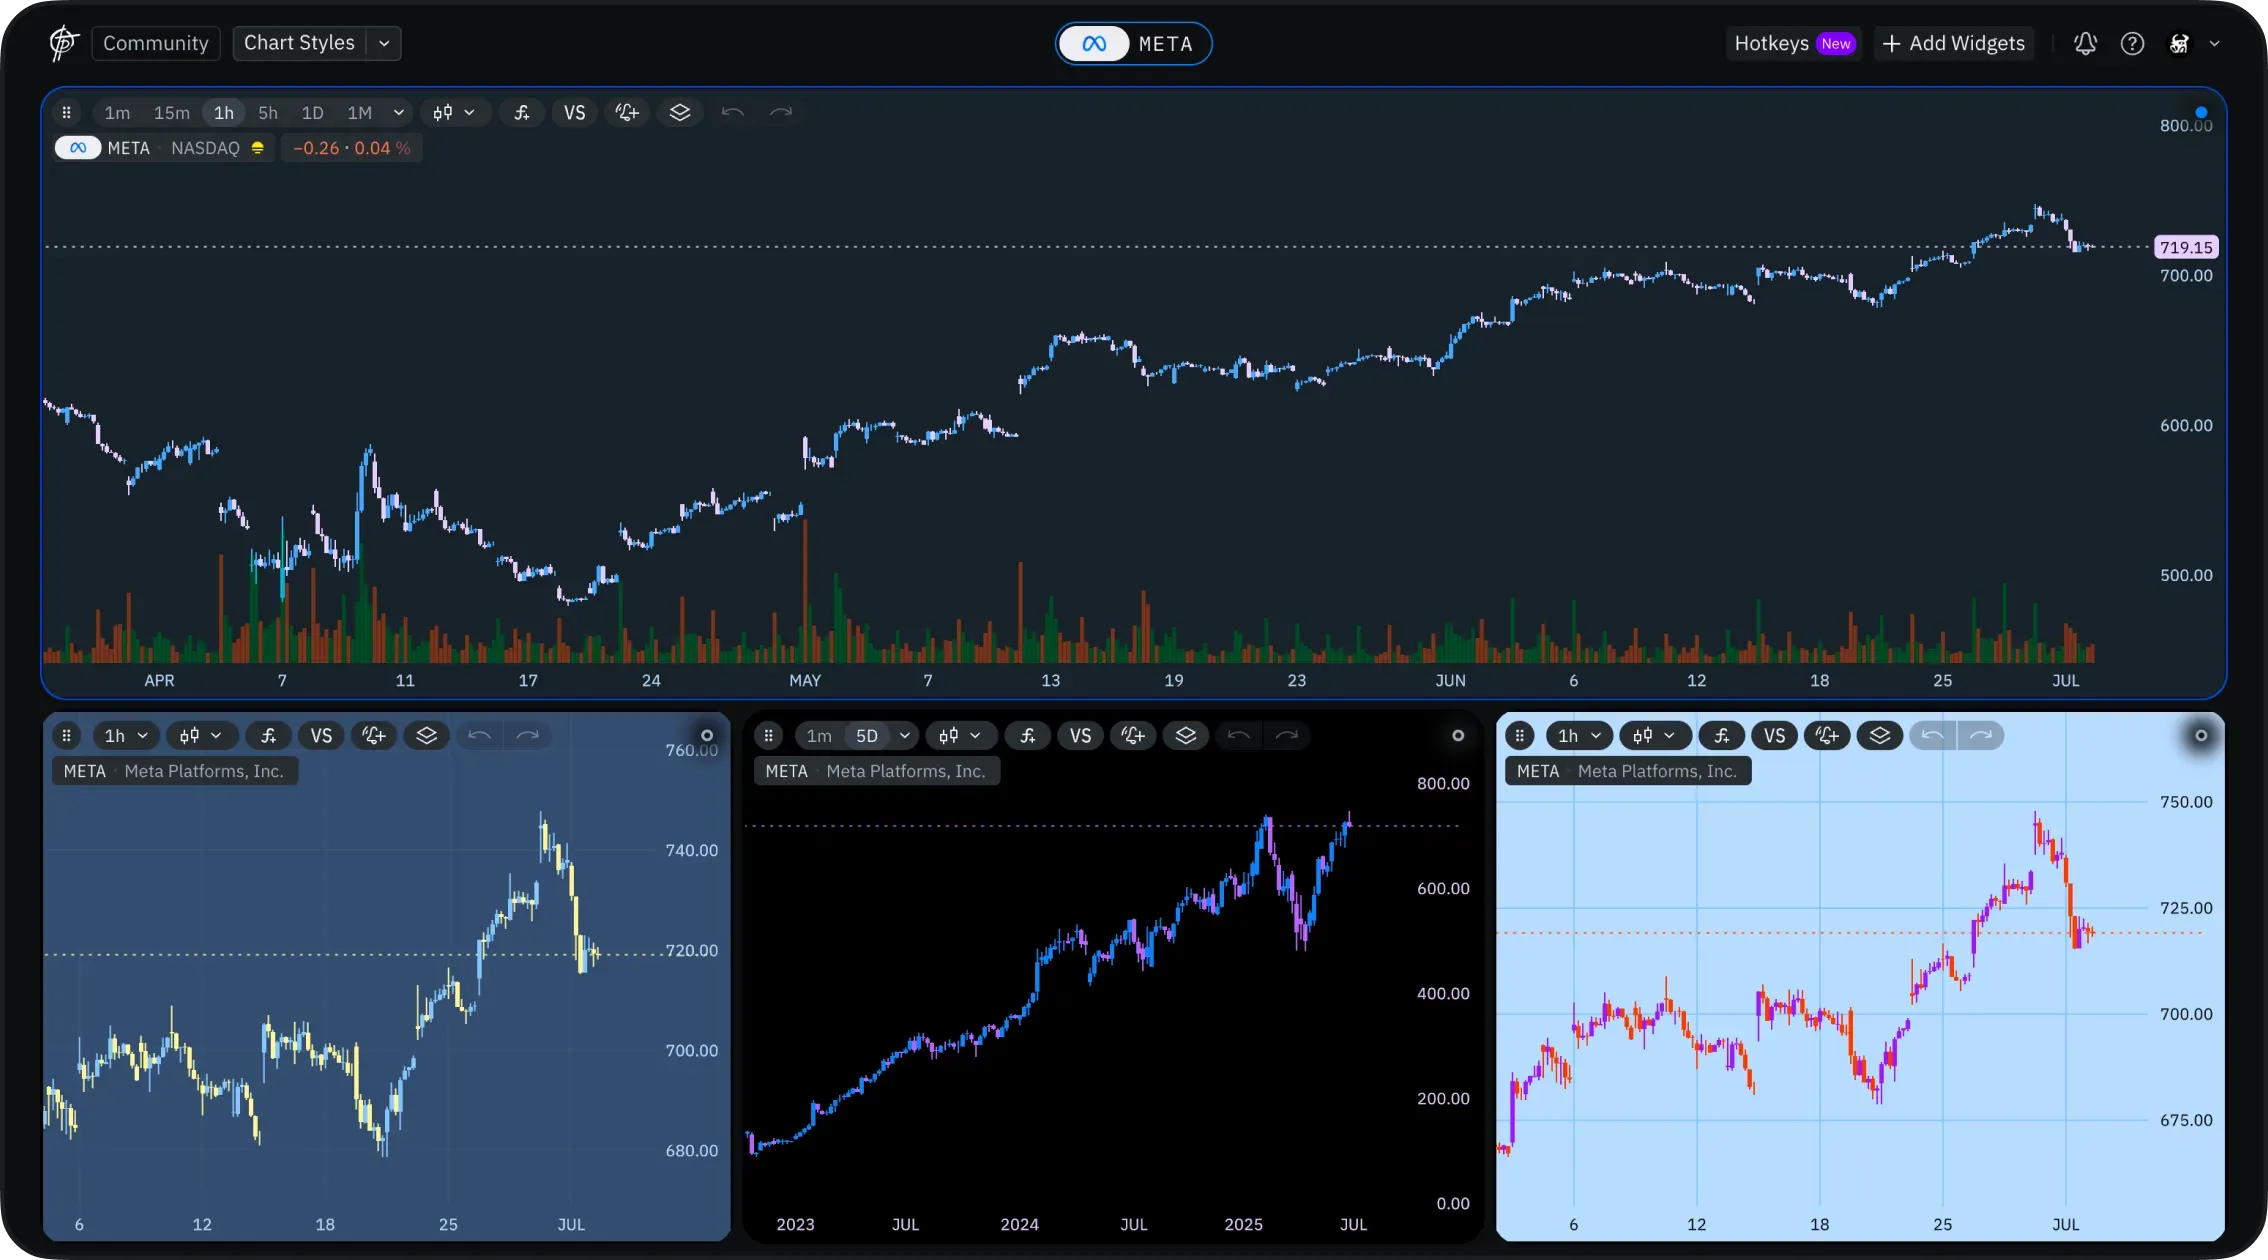Toggle the blue link dot on main chart
Viewport: 2268px width, 1260px height.
click(x=2201, y=112)
